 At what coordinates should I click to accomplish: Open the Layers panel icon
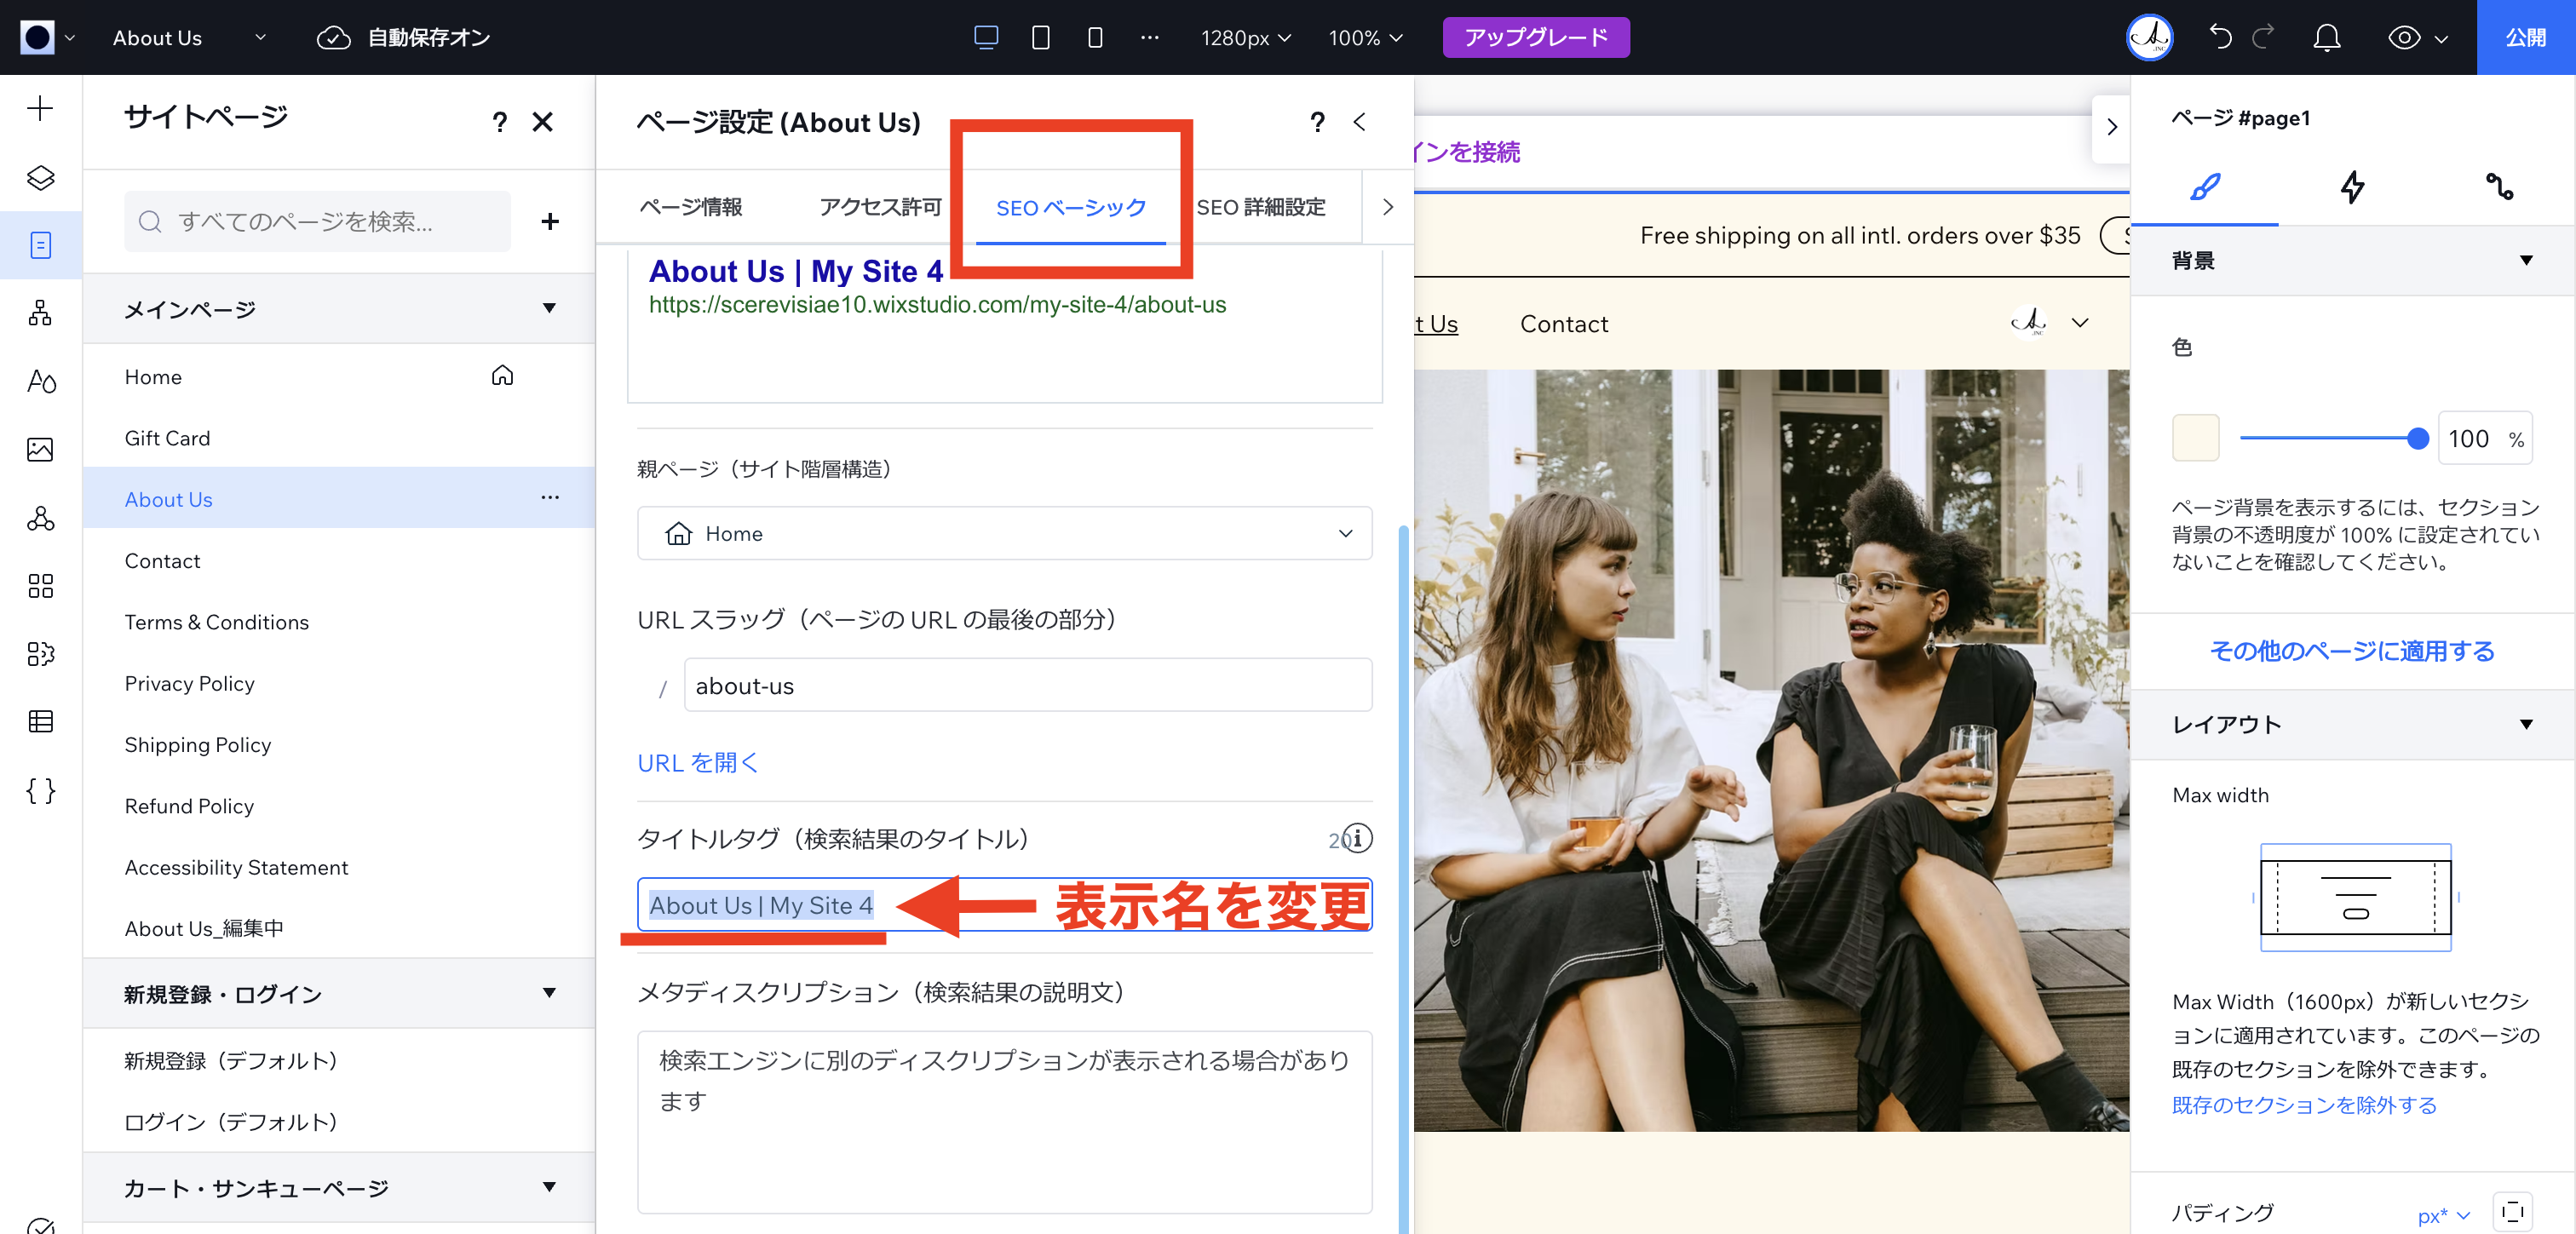click(40, 177)
